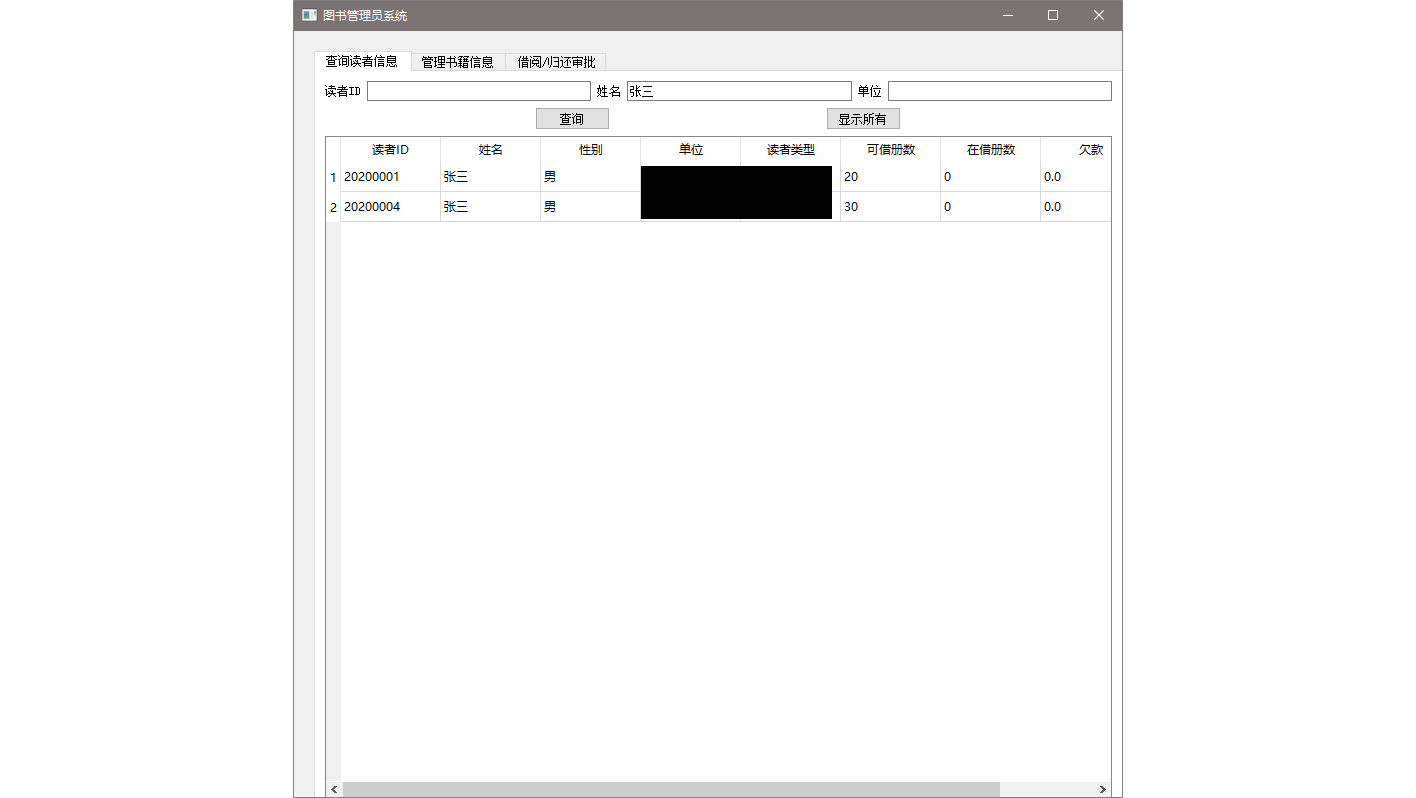Select the 单位 column header

click(x=691, y=150)
